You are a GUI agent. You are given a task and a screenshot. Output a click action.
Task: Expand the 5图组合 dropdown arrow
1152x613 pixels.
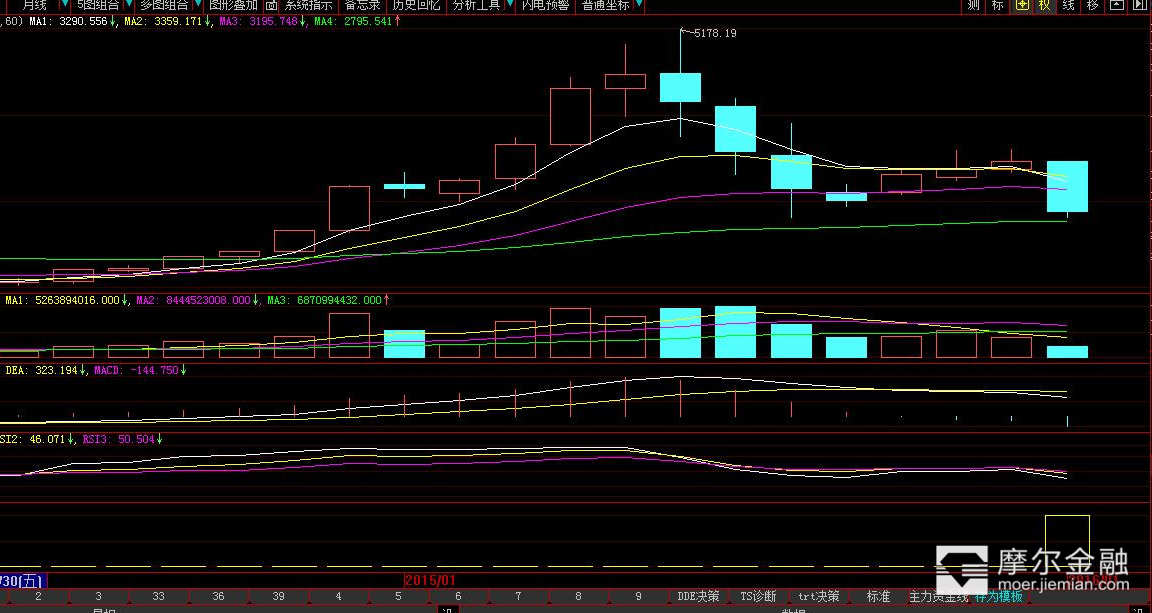point(128,5)
